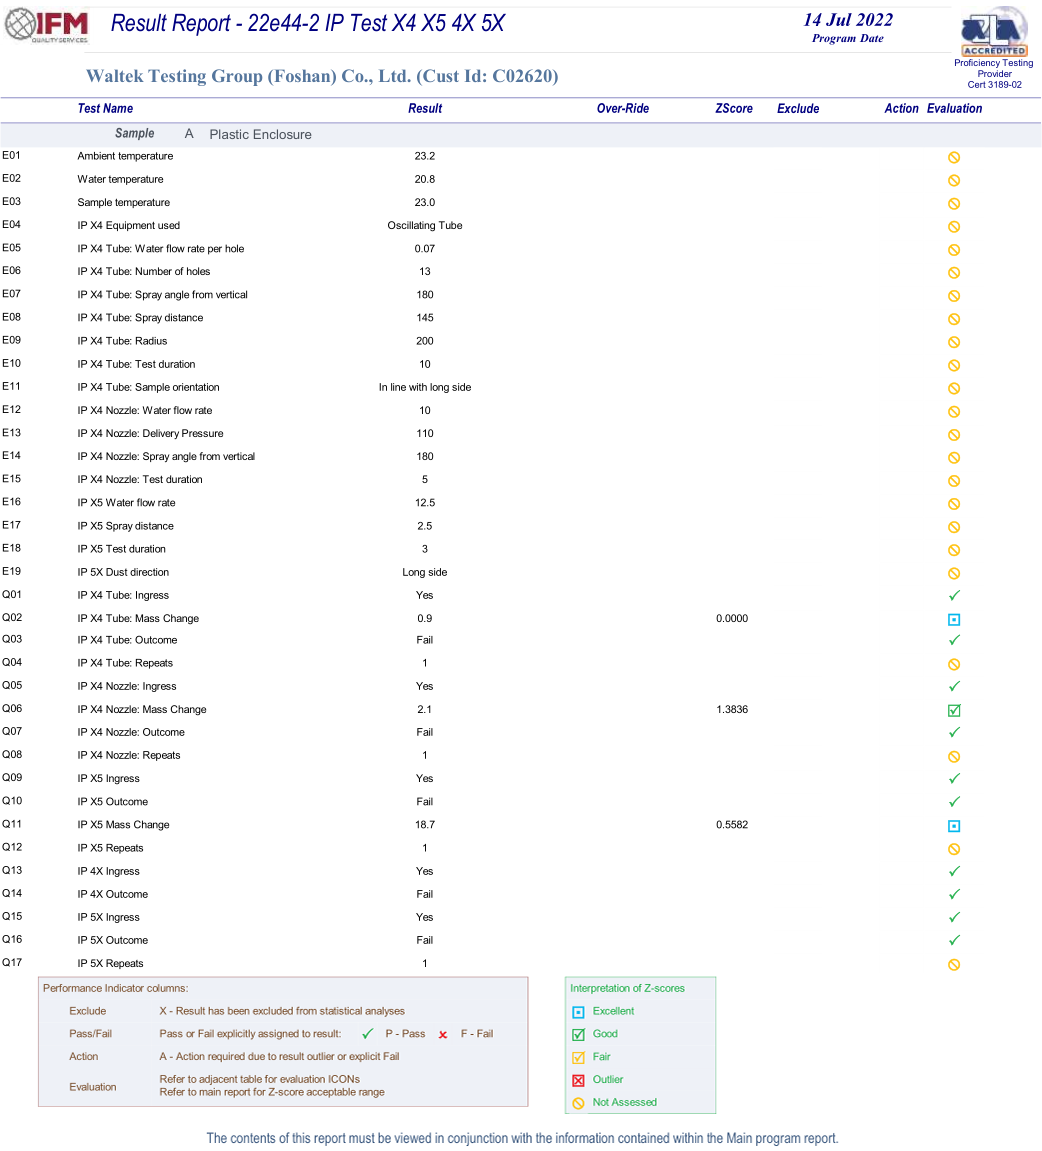Click the Waltek Testing Group customer name
The height and width of the screenshot is (1151, 1042).
point(321,76)
